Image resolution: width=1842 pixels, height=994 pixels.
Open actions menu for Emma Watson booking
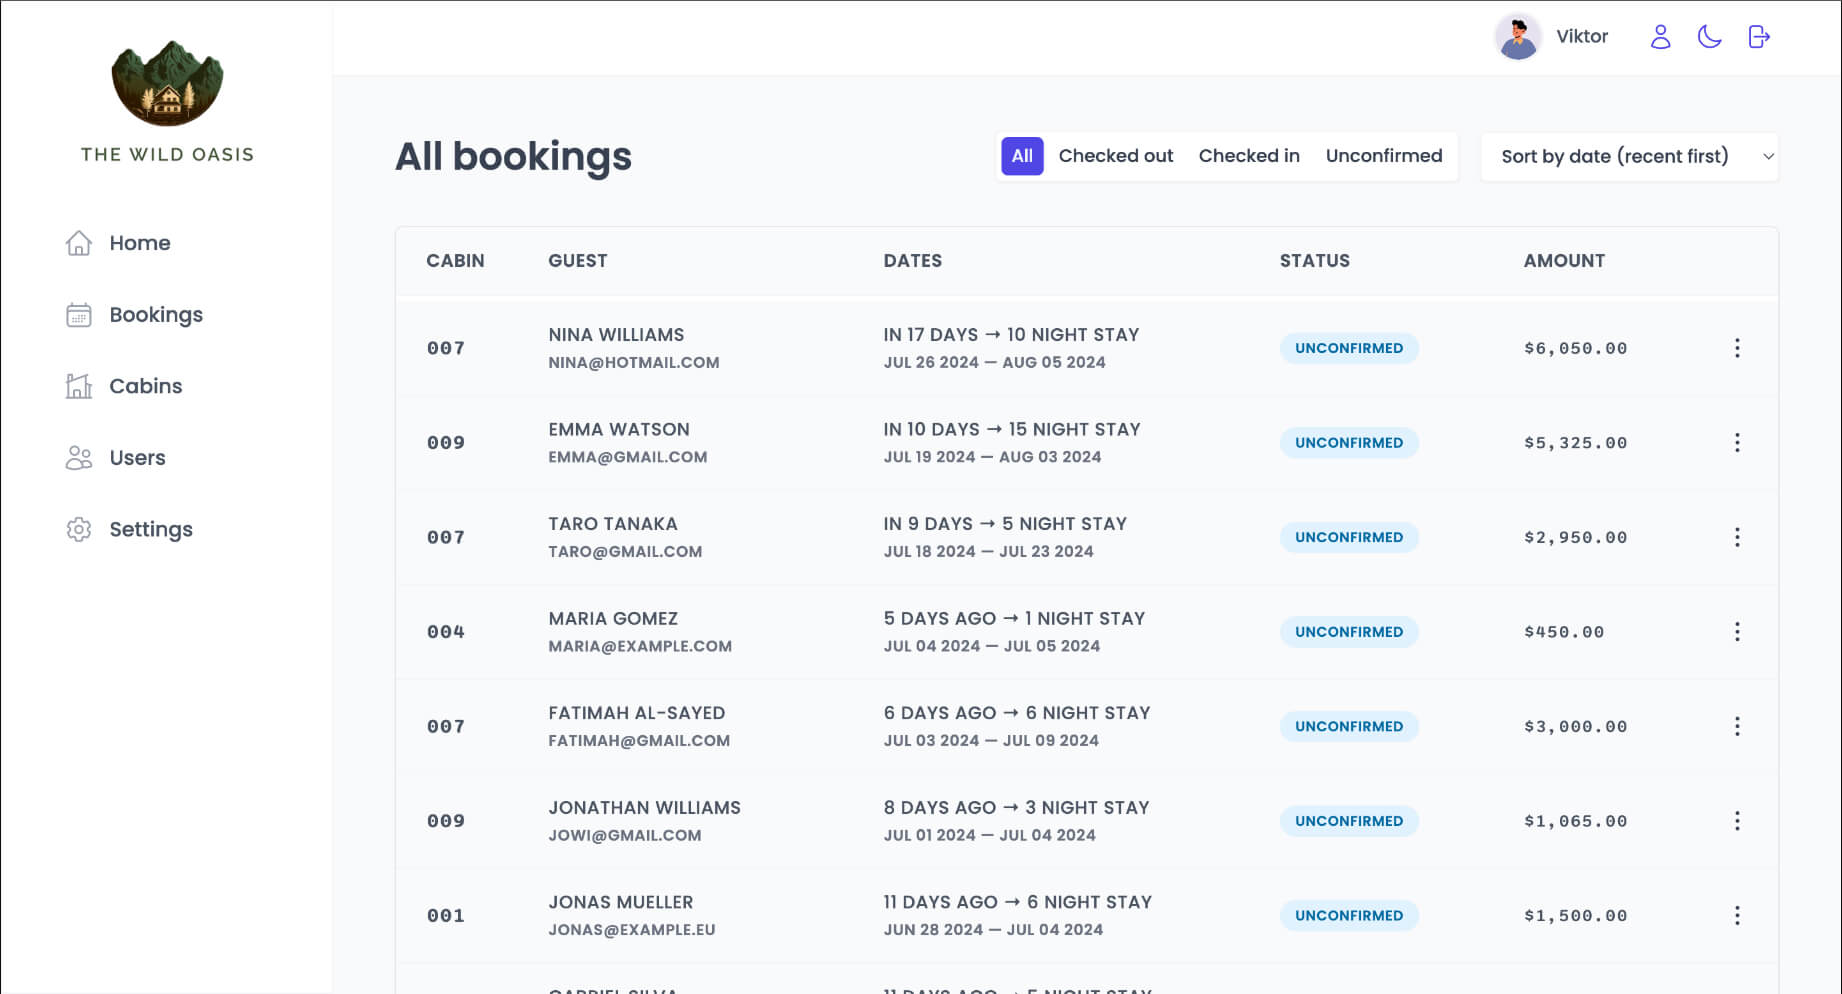(x=1737, y=443)
